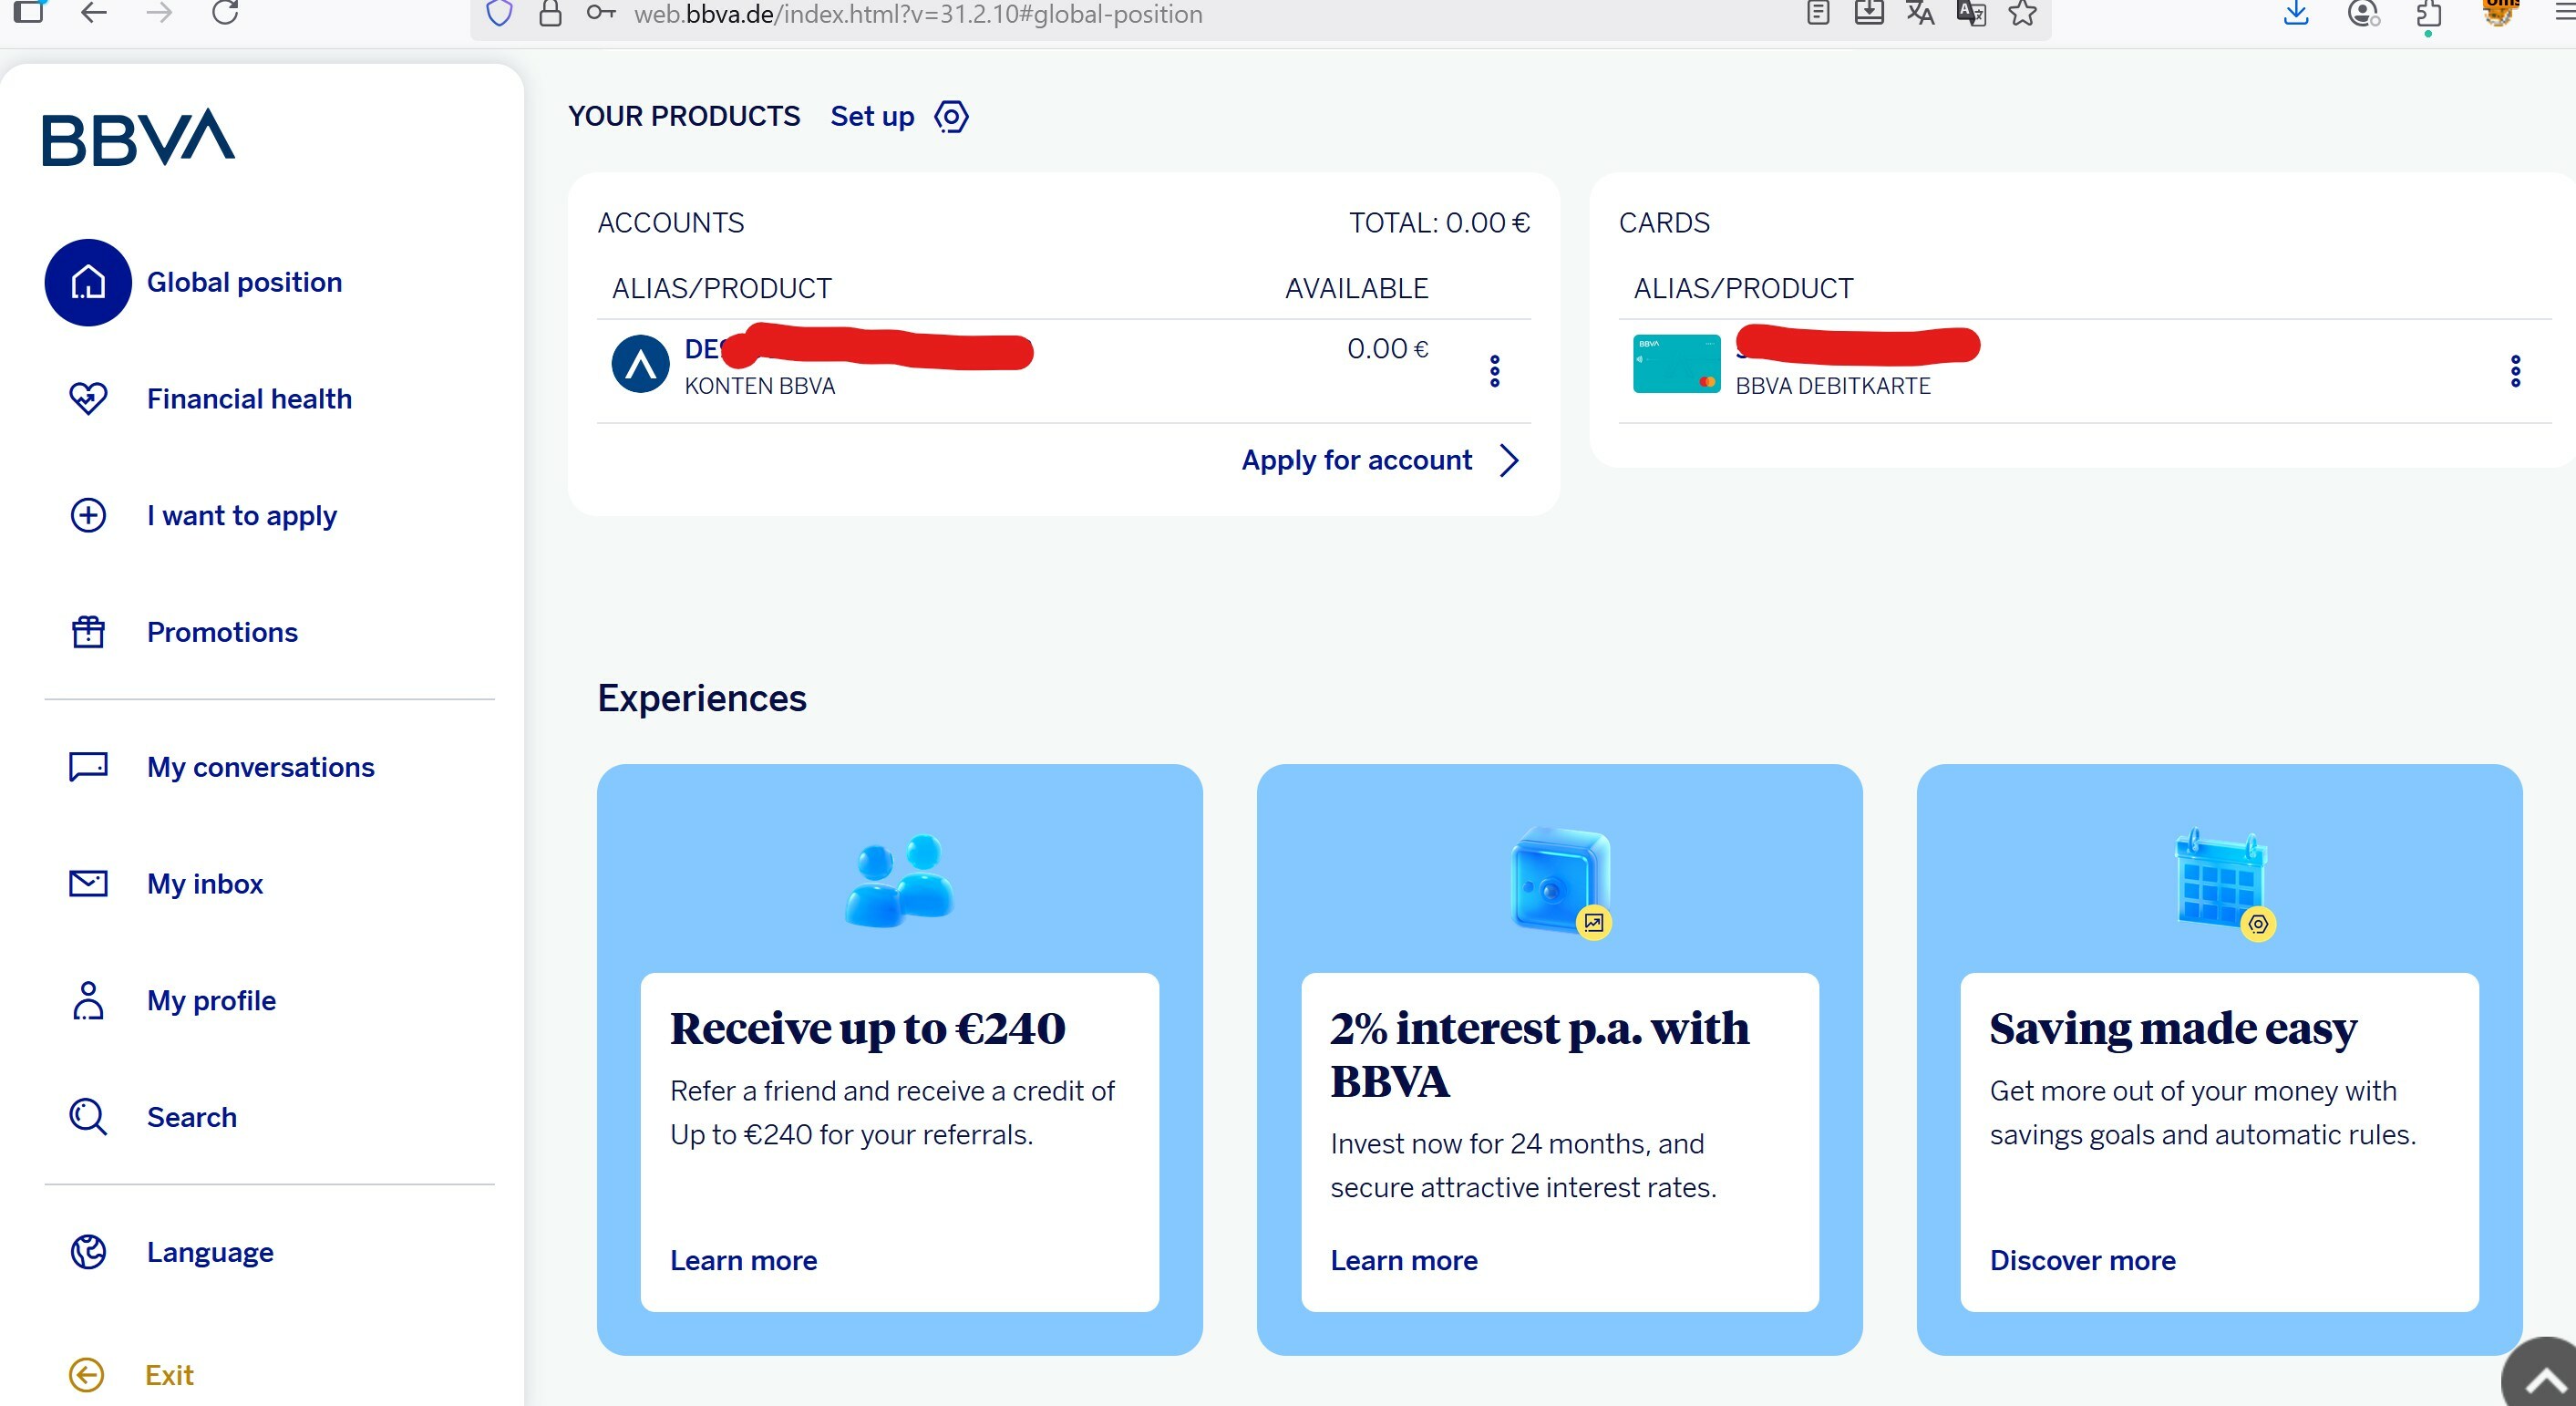The height and width of the screenshot is (1406, 2576).
Task: Open the three-dot menu for KONTEN BBVA account
Action: point(1495,371)
